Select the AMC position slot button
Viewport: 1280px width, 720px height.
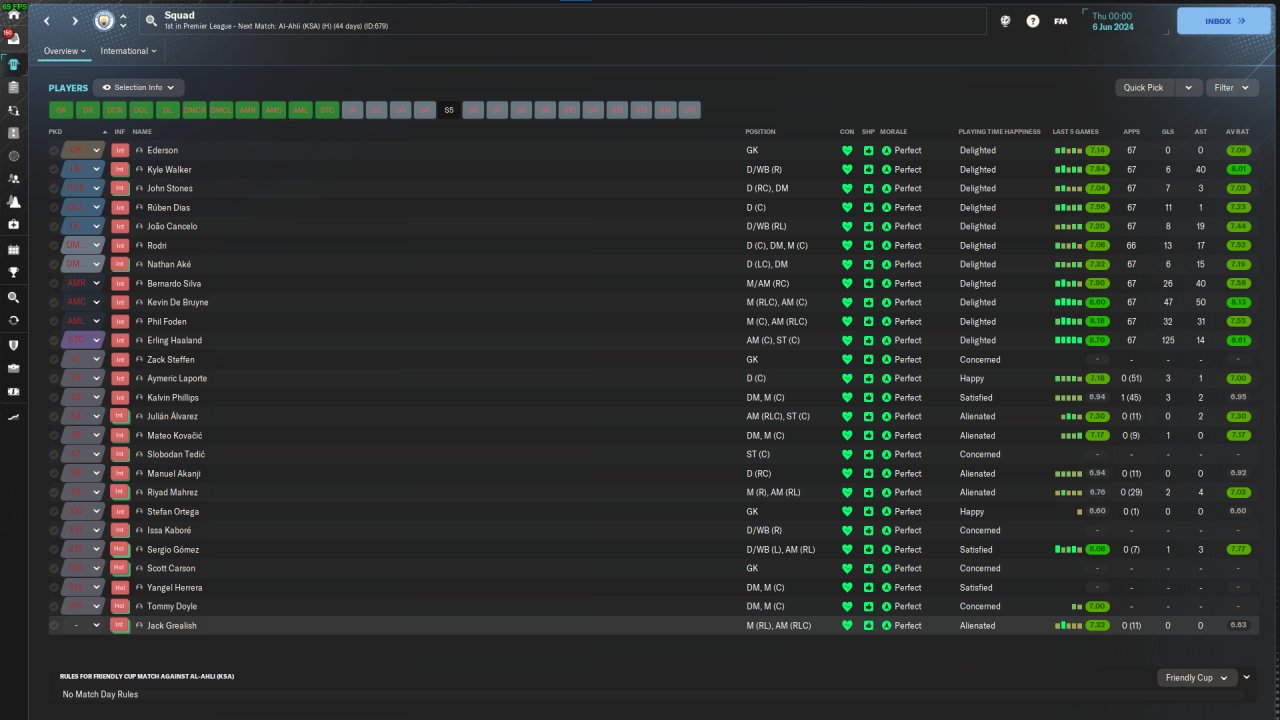tap(274, 110)
